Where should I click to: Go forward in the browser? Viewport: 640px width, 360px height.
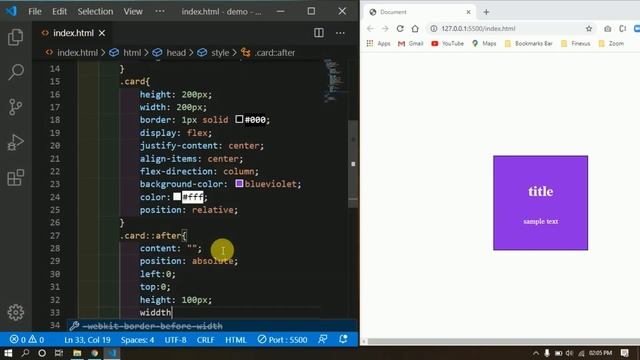[x=385, y=29]
